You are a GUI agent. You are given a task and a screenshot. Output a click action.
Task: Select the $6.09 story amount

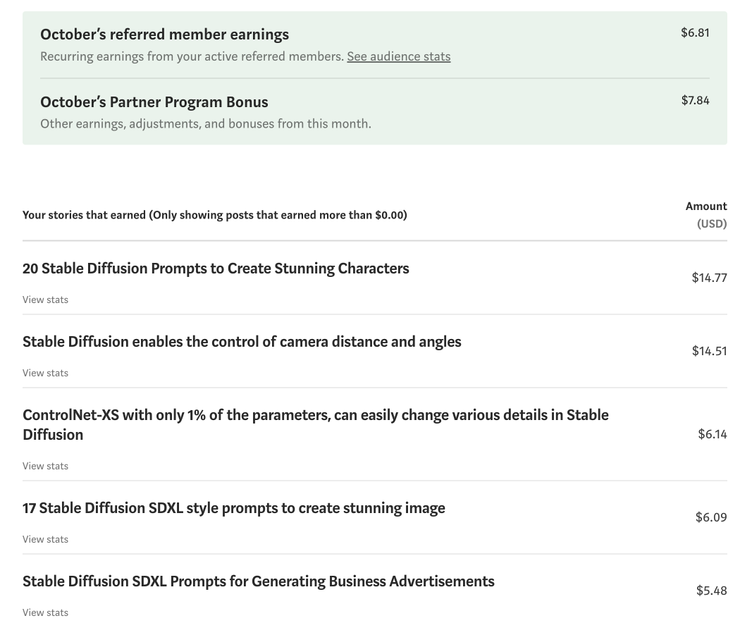click(711, 517)
